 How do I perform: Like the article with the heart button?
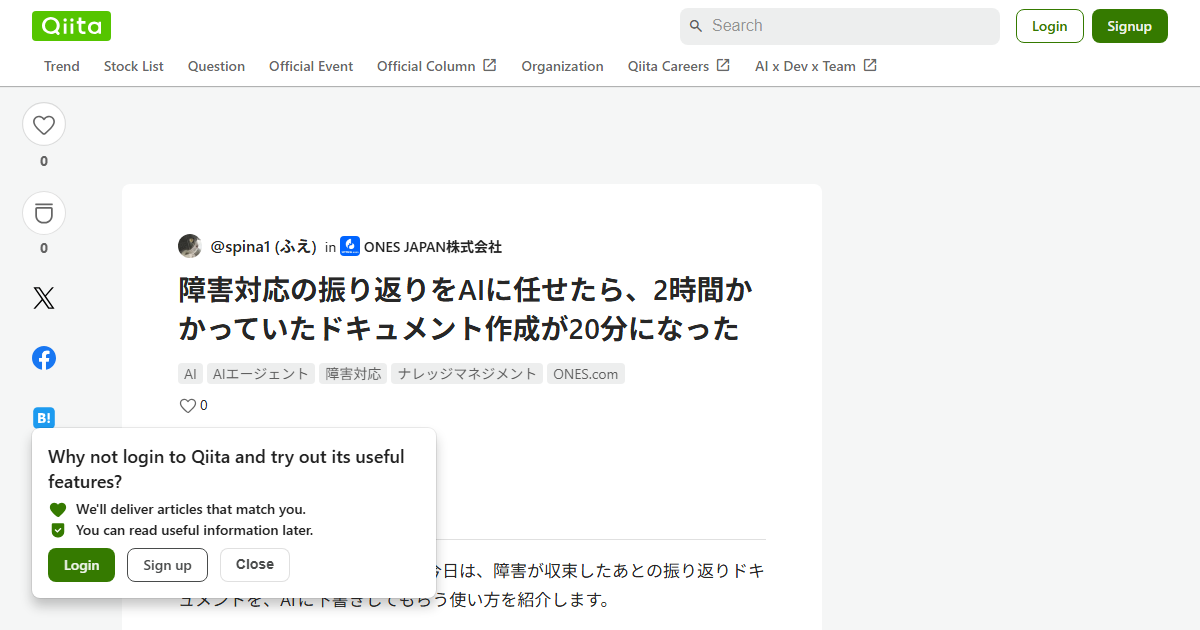(x=44, y=125)
